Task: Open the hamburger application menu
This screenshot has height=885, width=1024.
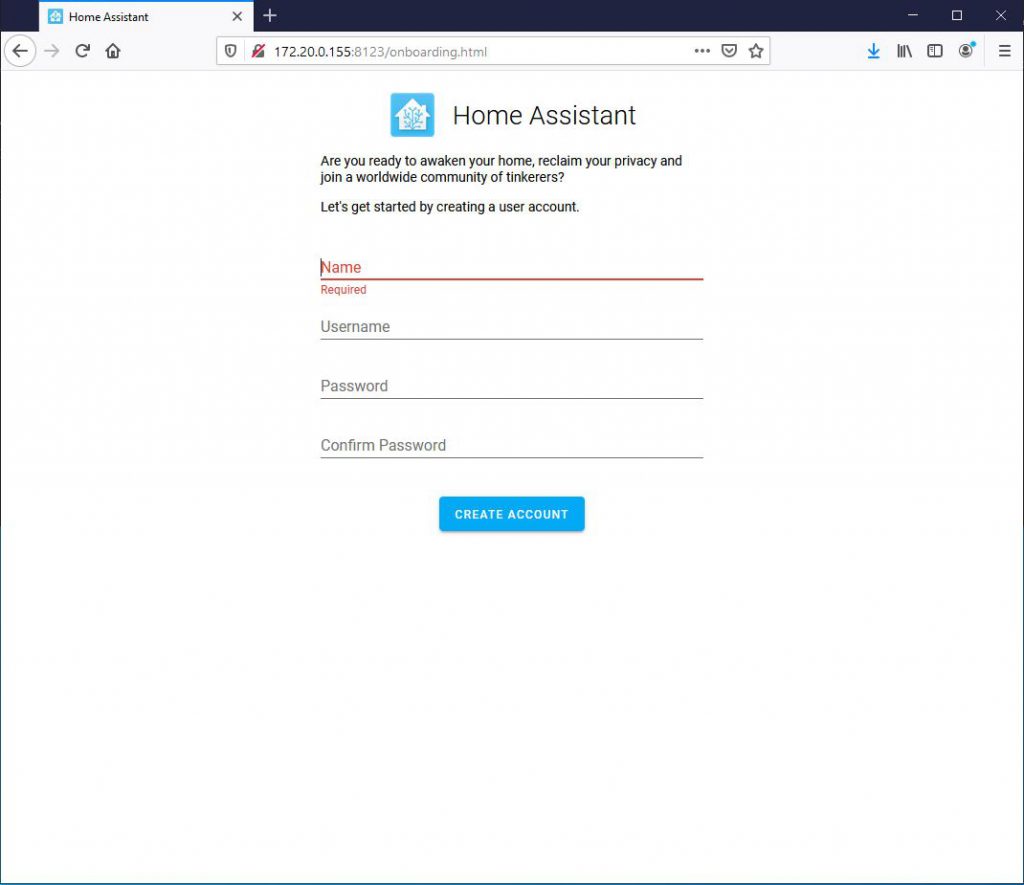Action: pos(1004,51)
